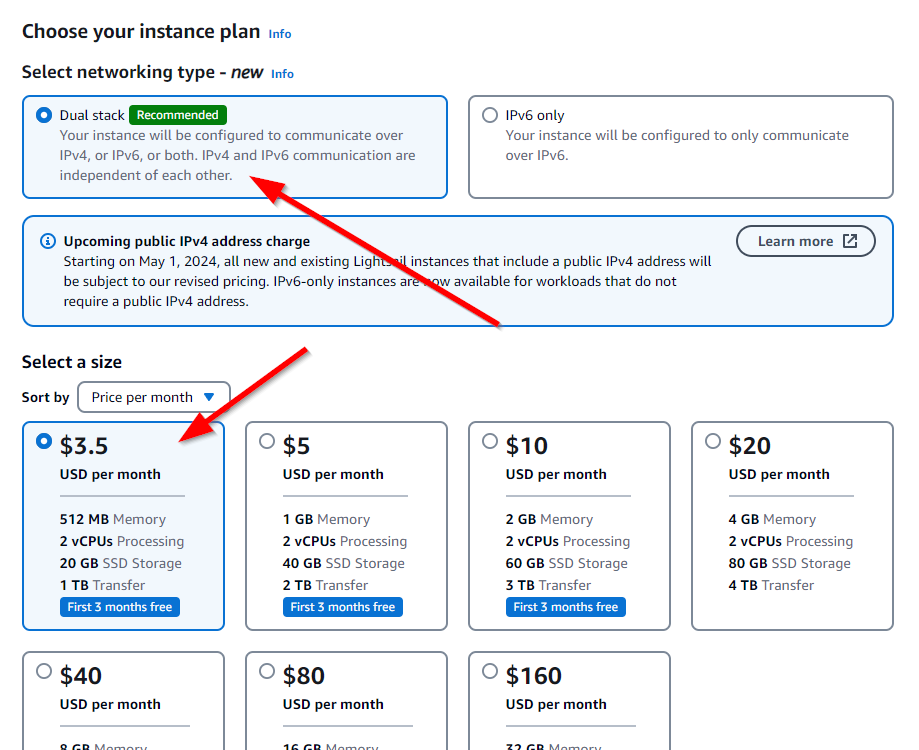Screen dimensions: 919x750
Task: Click First 3 months free badge on $3.5 plan
Action: 120,607
